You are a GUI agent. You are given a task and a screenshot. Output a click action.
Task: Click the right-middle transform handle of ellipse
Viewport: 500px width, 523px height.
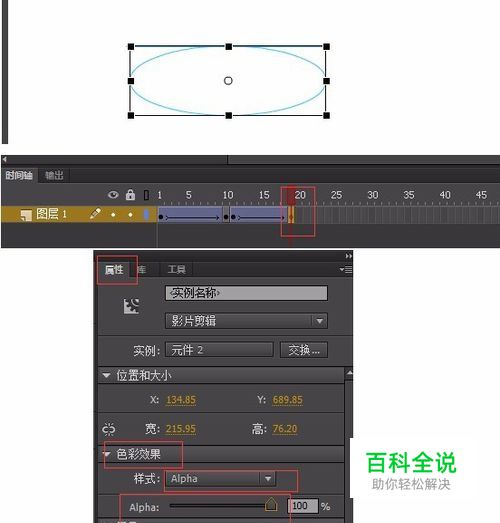click(x=327, y=81)
